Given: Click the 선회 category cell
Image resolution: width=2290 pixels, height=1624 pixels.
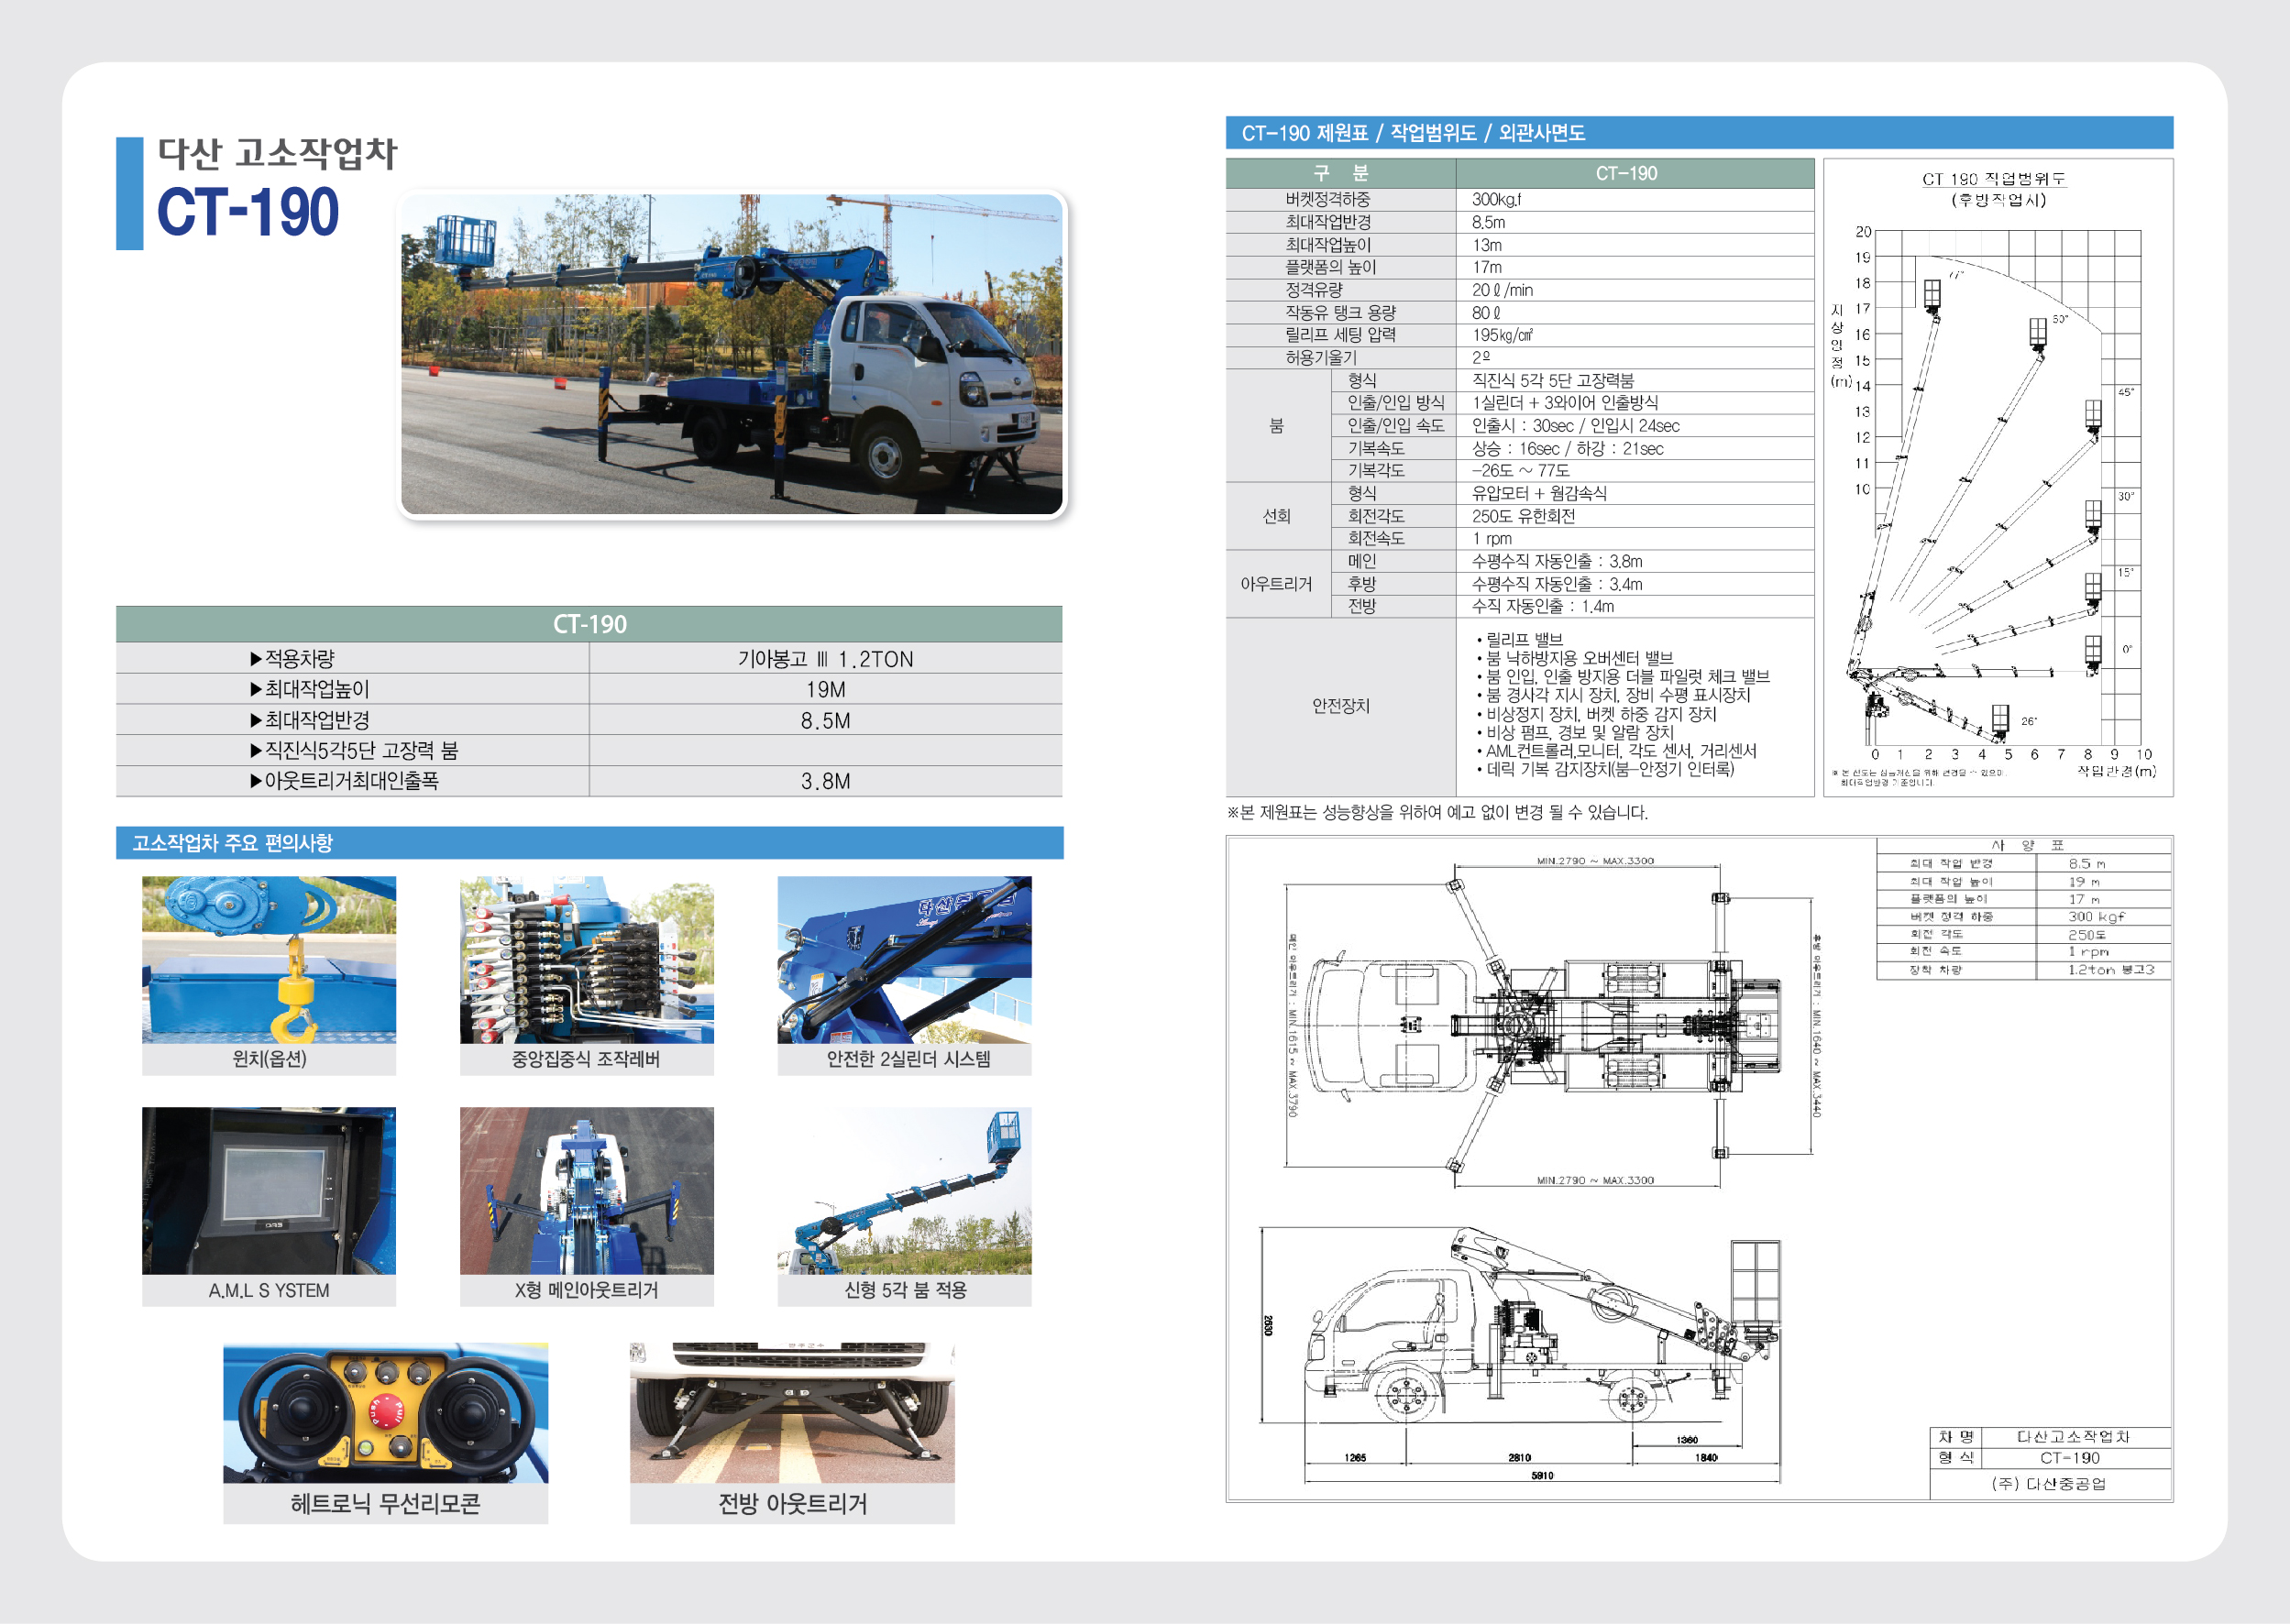Looking at the screenshot, I should 1279,516.
